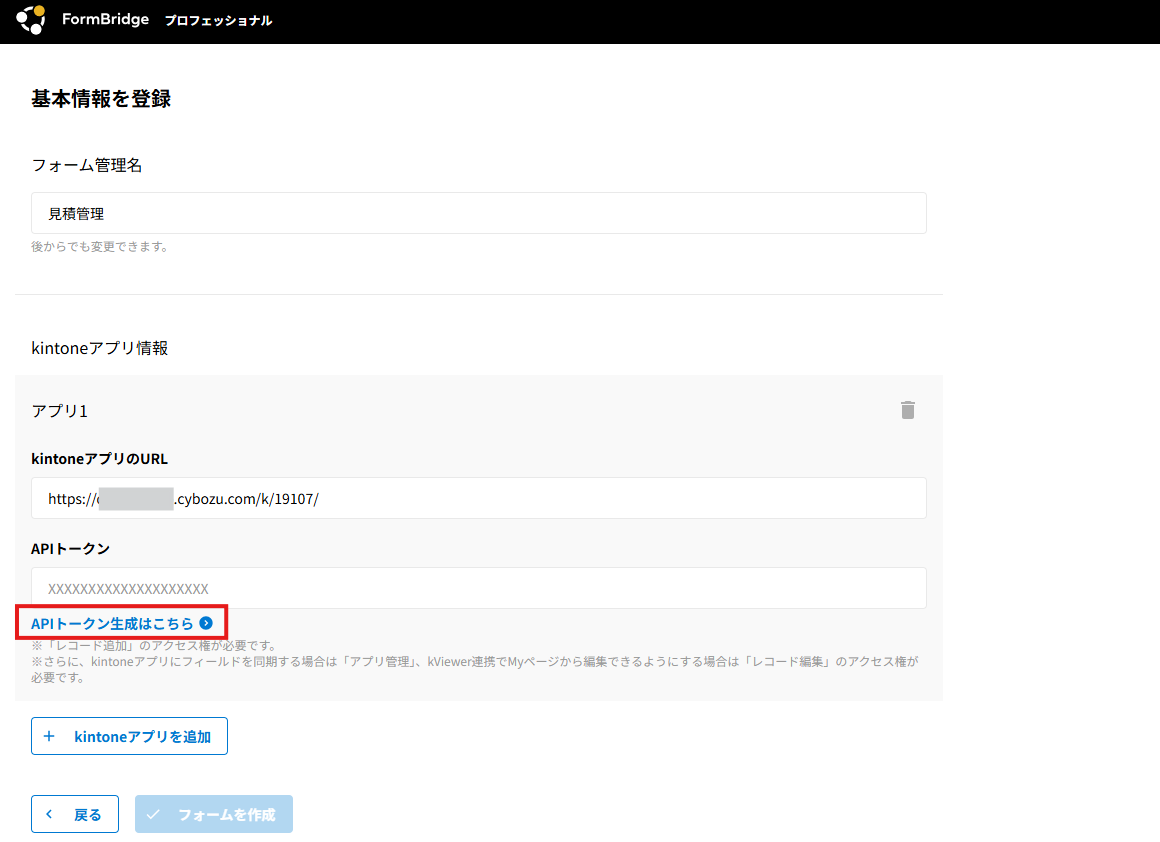This screenshot has width=1160, height=842.
Task: Focus the フォーム管理名 input field
Action: click(478, 213)
